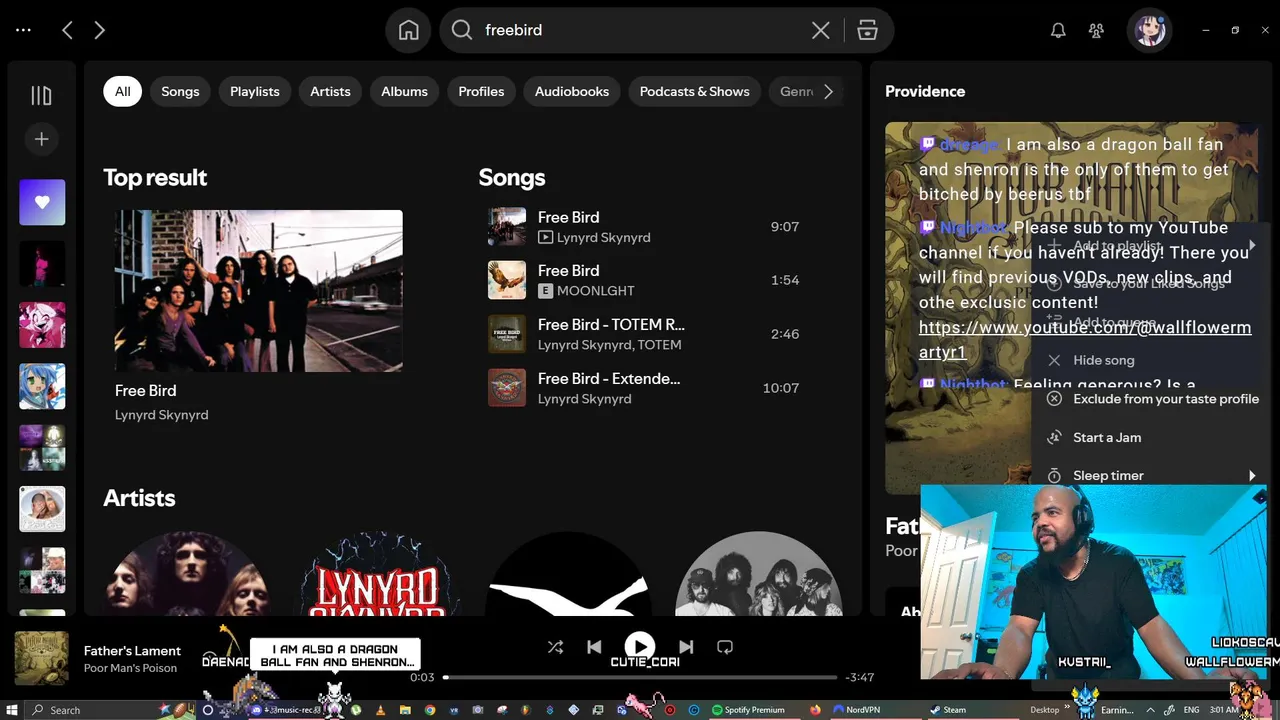The image size is (1280, 720).
Task: Open Liked Songs heart playlist
Action: [42, 202]
